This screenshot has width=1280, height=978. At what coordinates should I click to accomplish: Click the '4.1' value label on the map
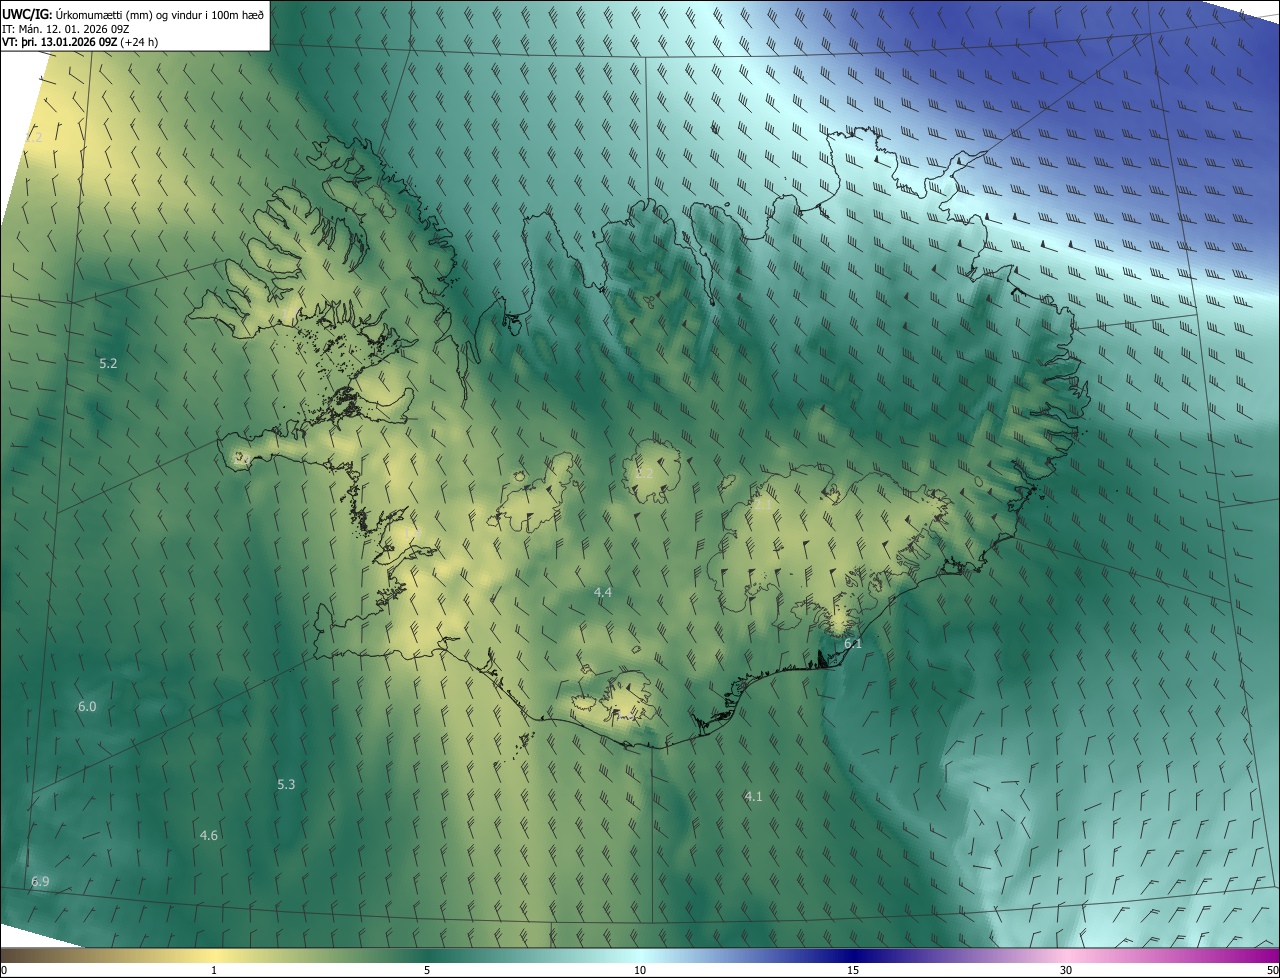point(753,797)
